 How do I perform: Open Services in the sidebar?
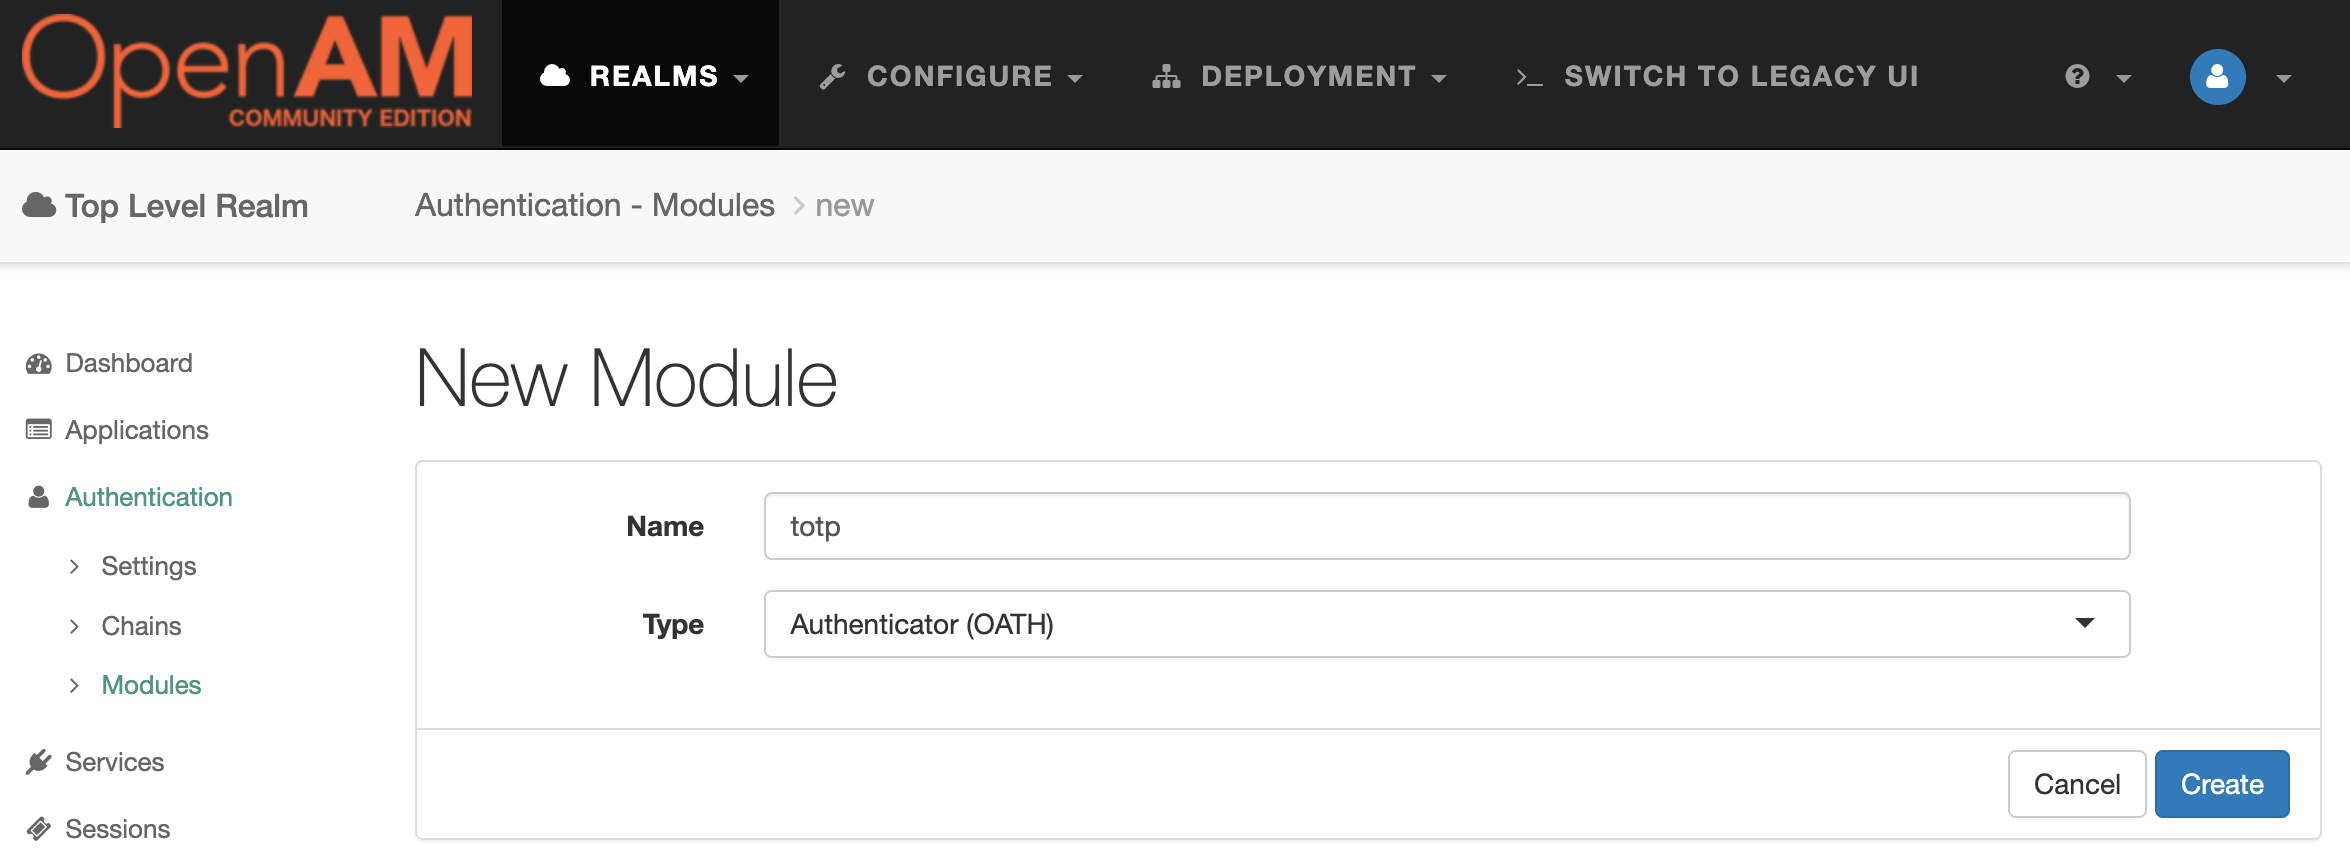[115, 762]
